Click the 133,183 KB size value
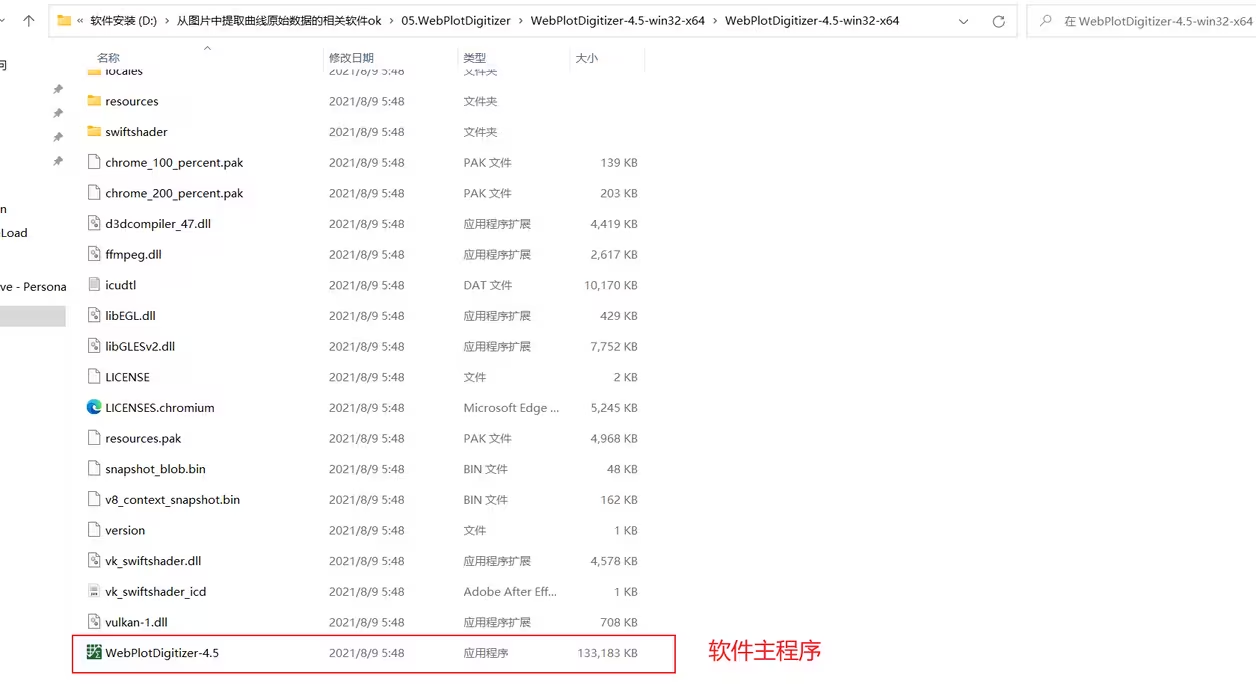 pos(607,653)
